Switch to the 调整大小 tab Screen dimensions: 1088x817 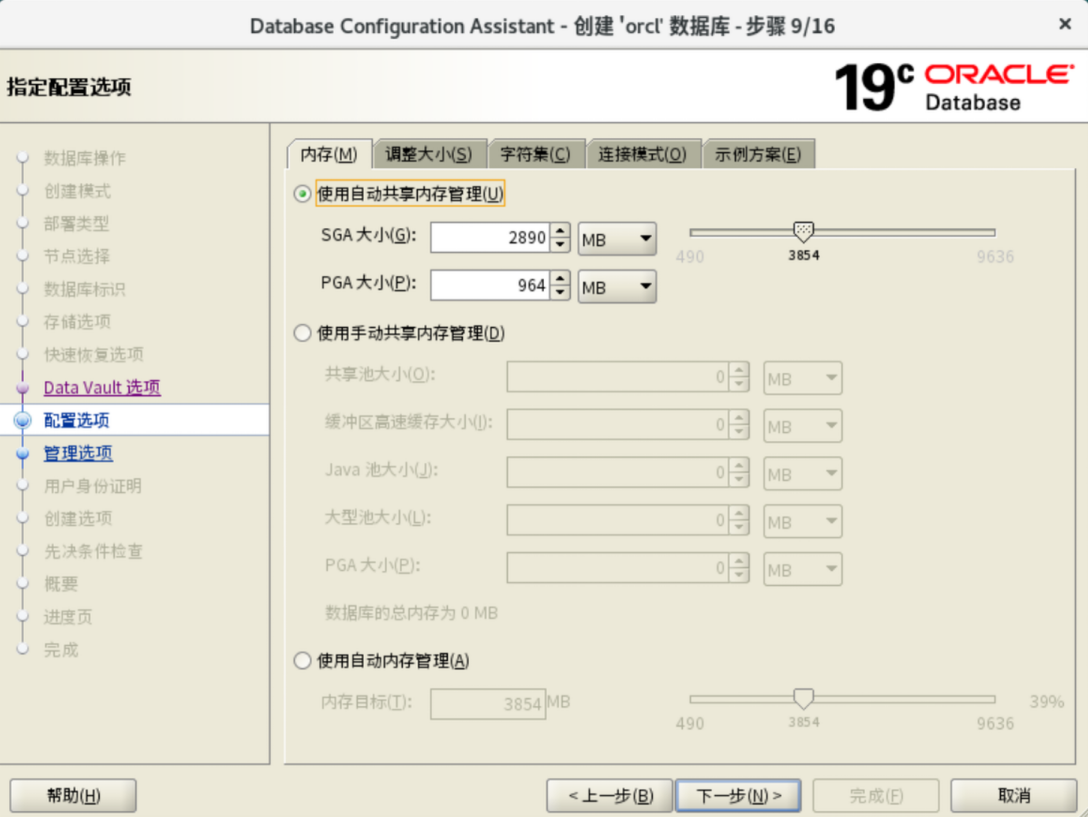[x=429, y=154]
